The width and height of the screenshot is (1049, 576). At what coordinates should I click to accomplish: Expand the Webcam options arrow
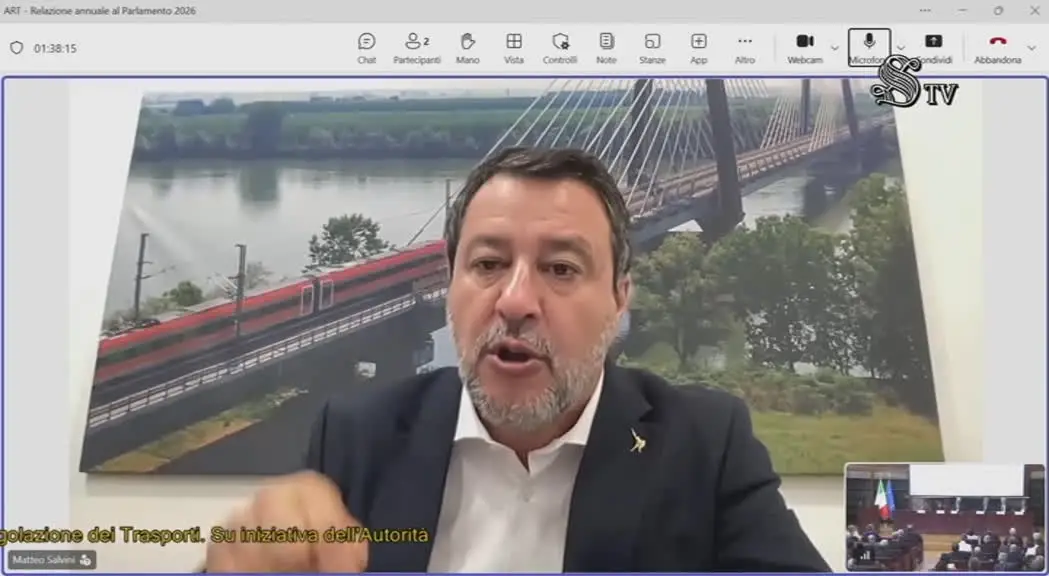click(834, 48)
